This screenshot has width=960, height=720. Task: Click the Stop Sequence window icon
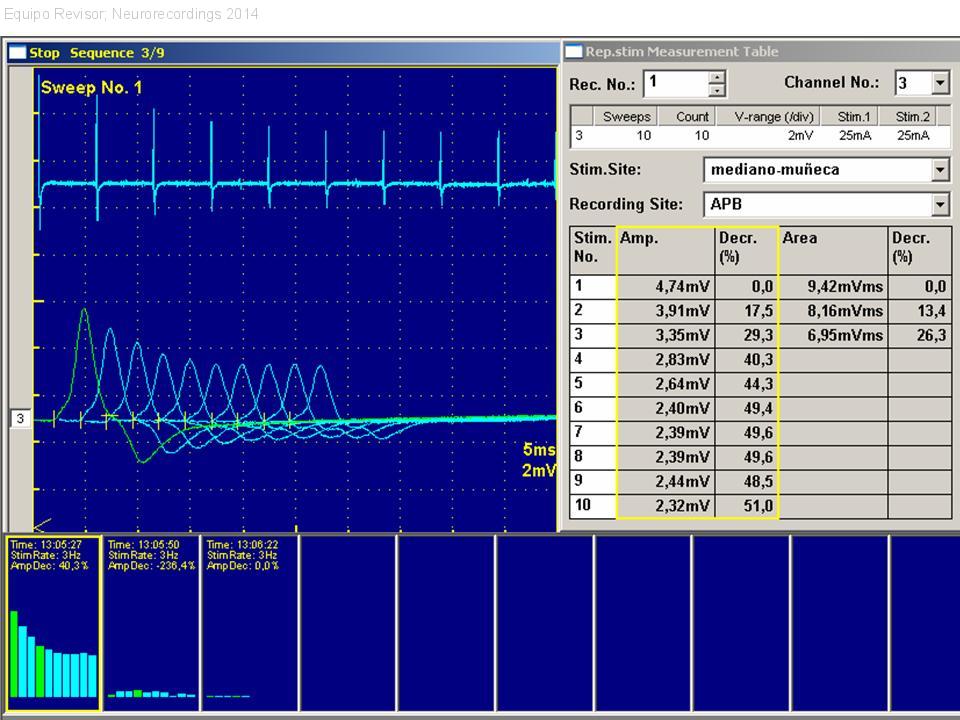pos(18,53)
